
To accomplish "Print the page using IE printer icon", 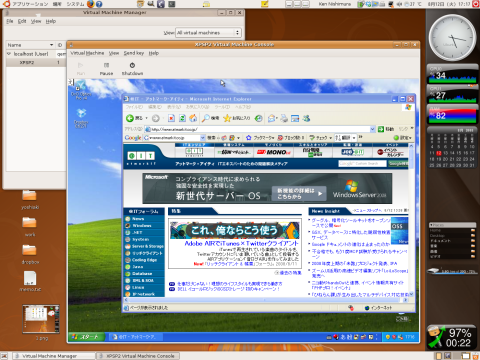I will click(284, 118).
